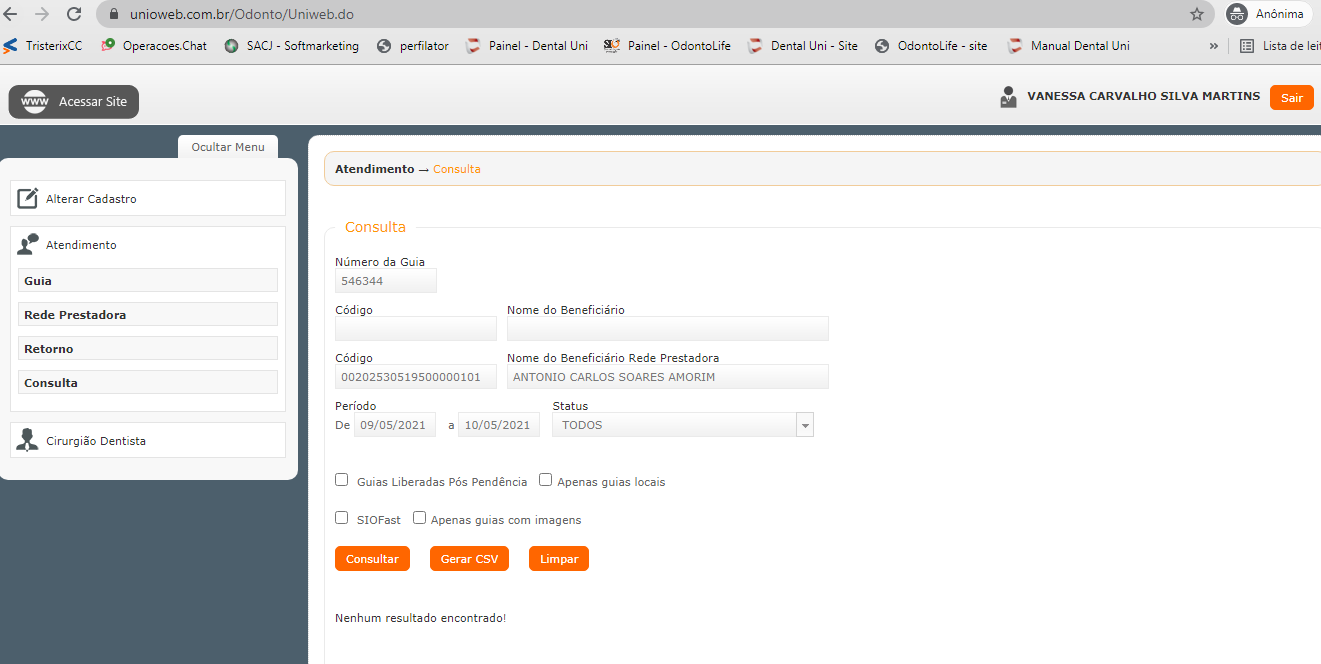Click the WWW globe icon in Acessar Site
This screenshot has height=664, width=1321.
35,102
